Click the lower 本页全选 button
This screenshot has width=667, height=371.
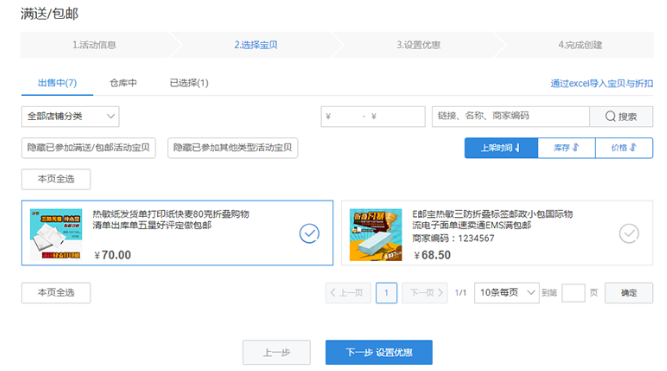tap(56, 293)
